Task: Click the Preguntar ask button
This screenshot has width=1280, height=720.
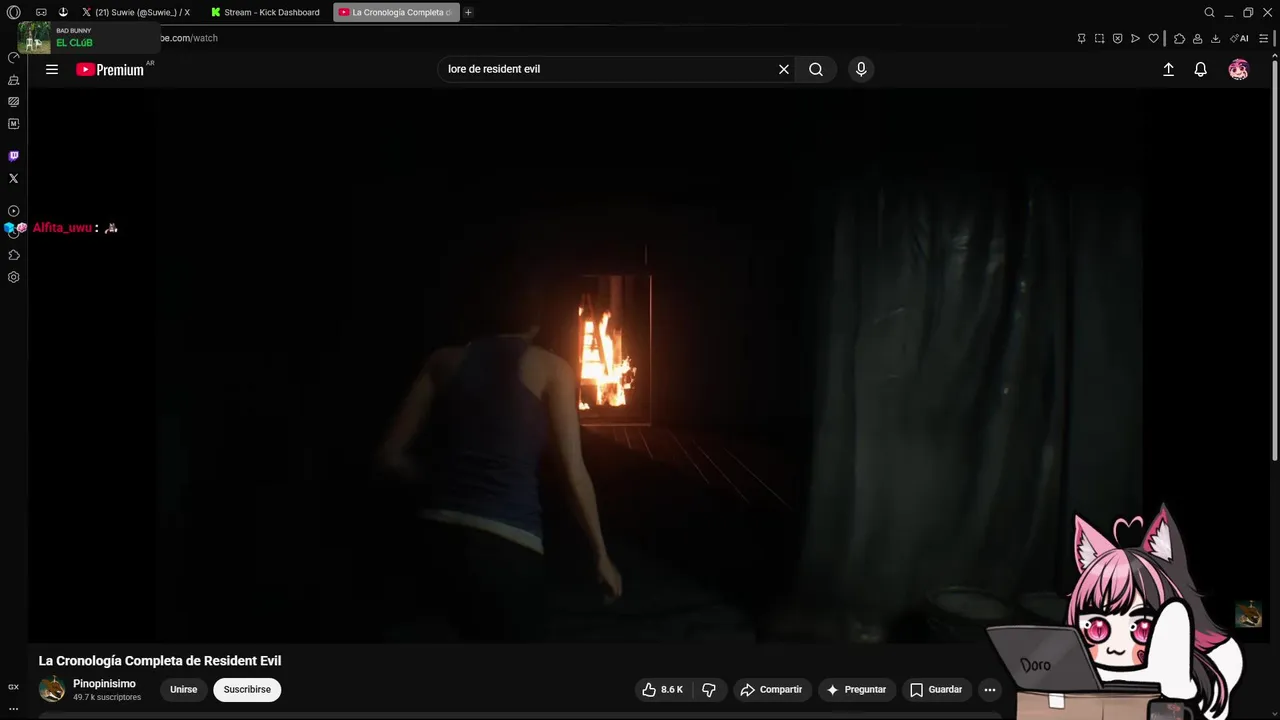Action: point(855,689)
